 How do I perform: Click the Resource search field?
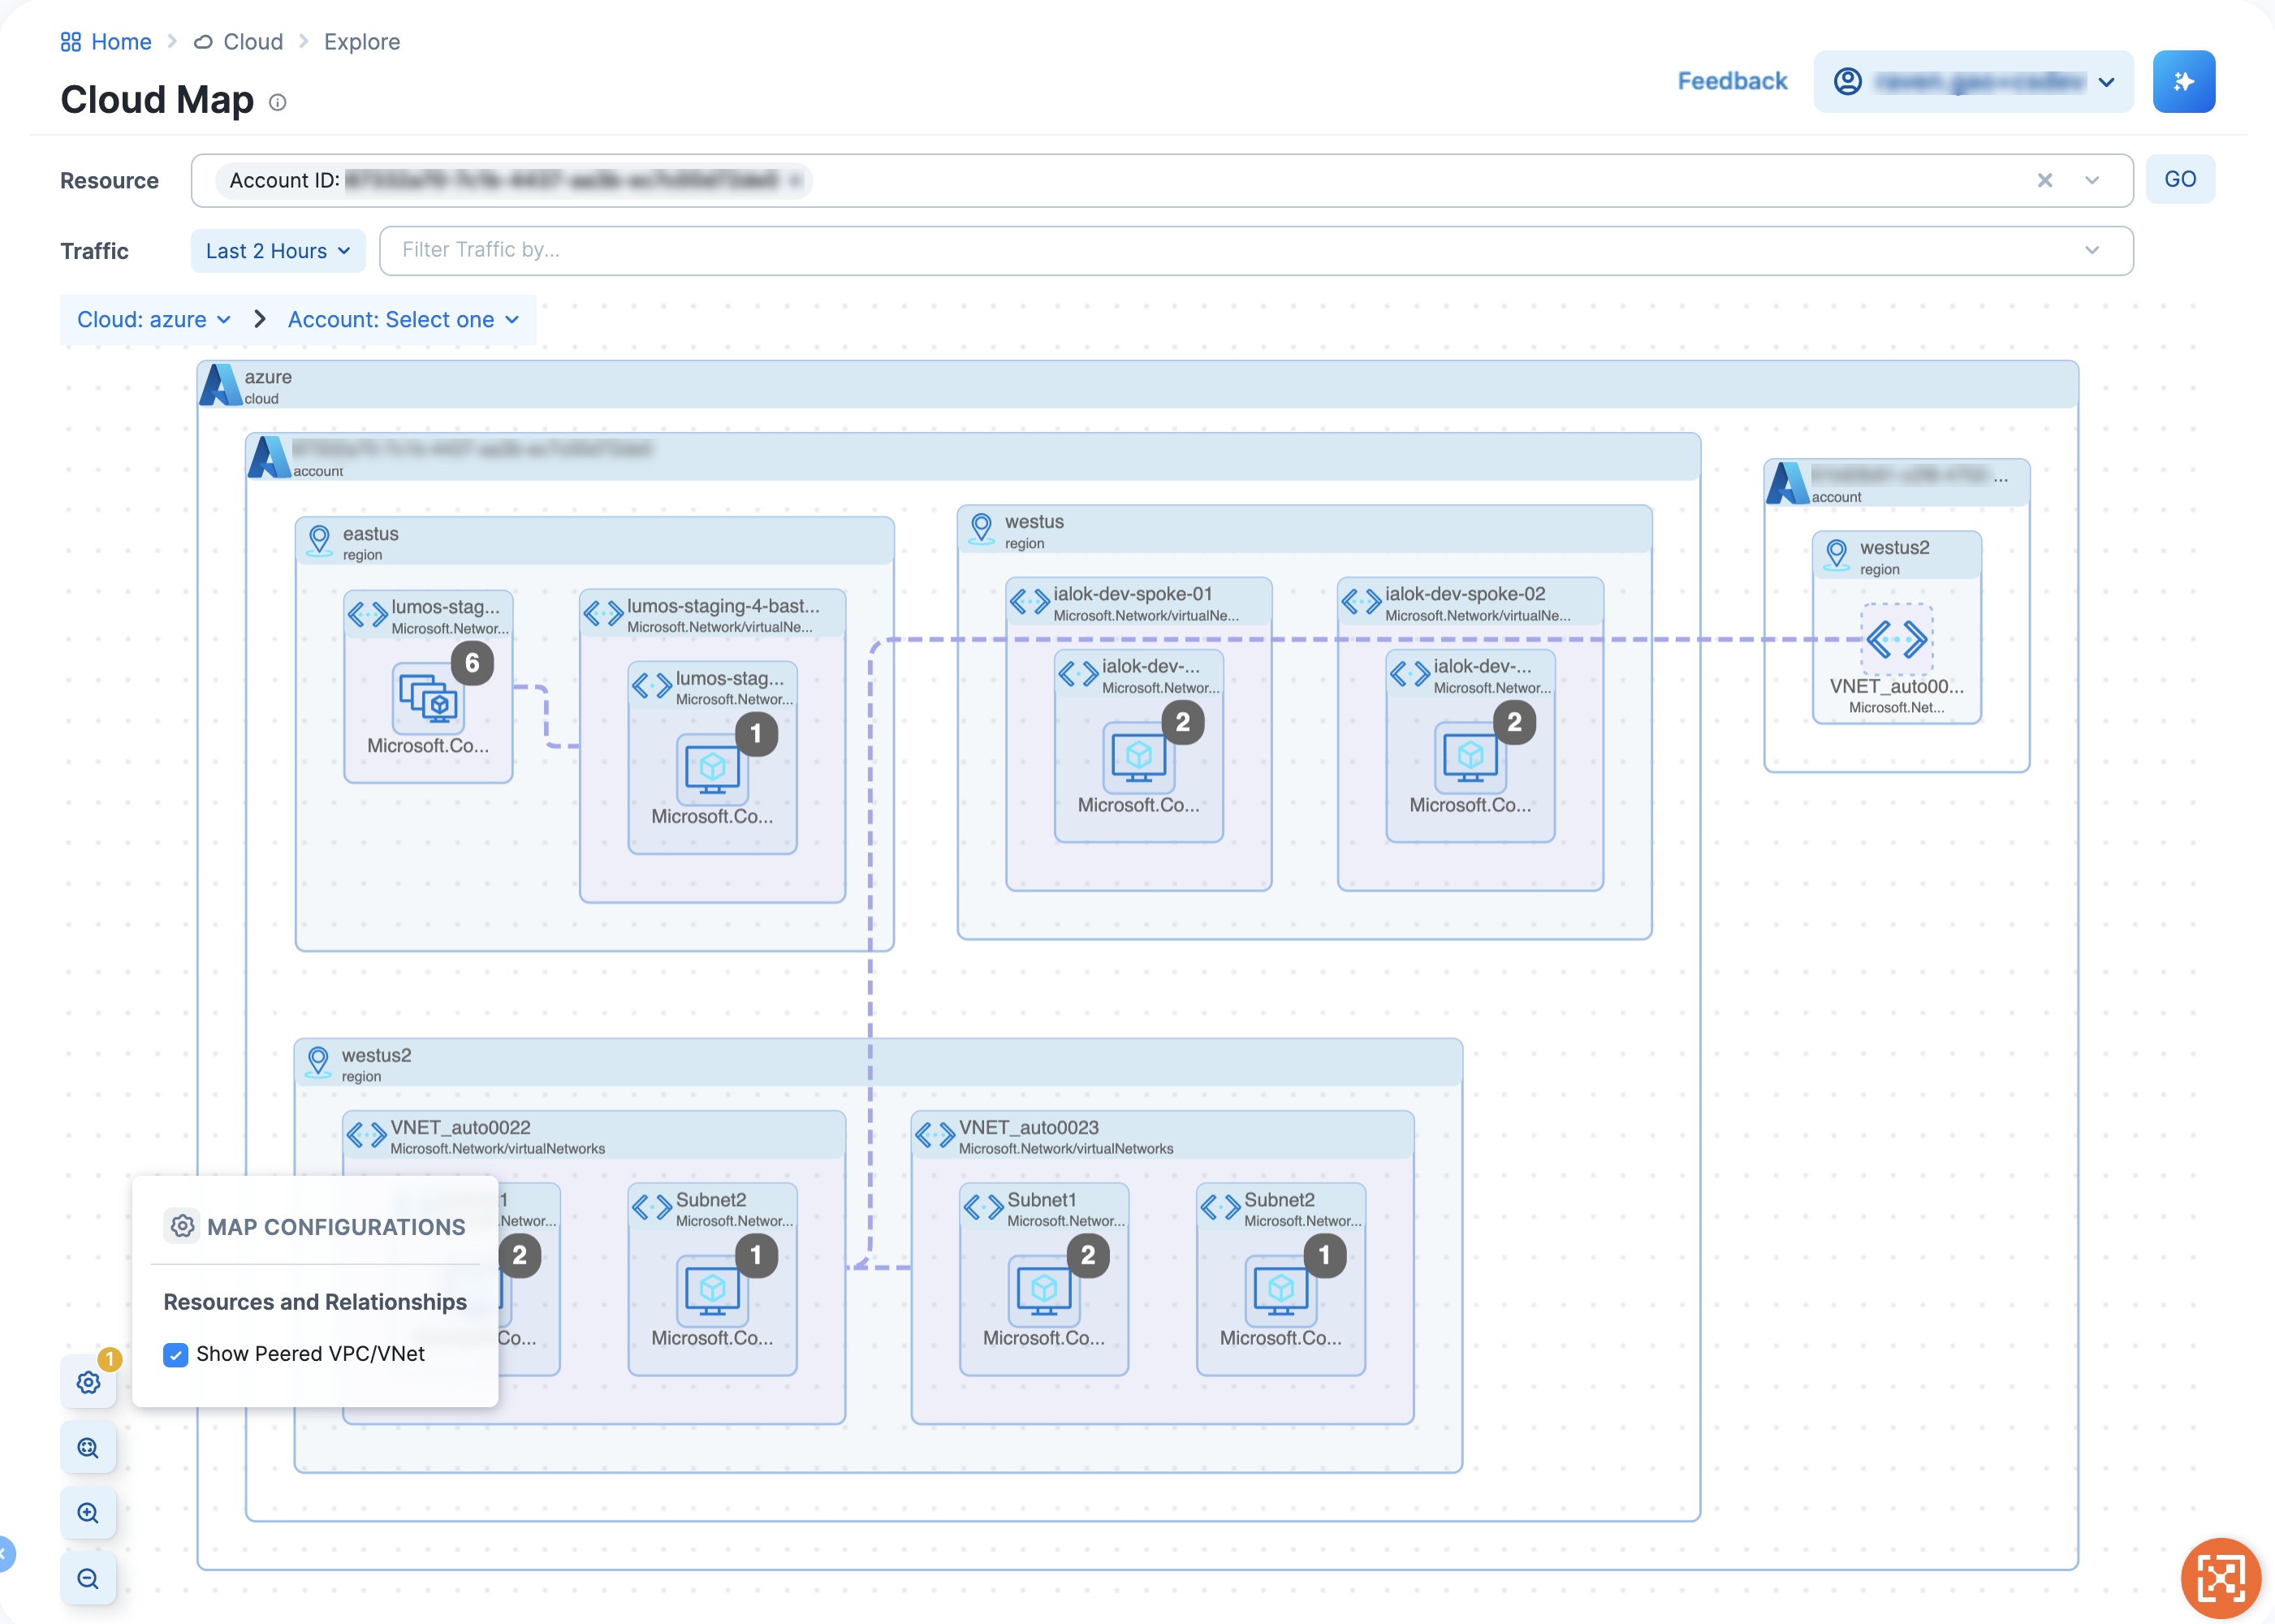[x=1162, y=180]
